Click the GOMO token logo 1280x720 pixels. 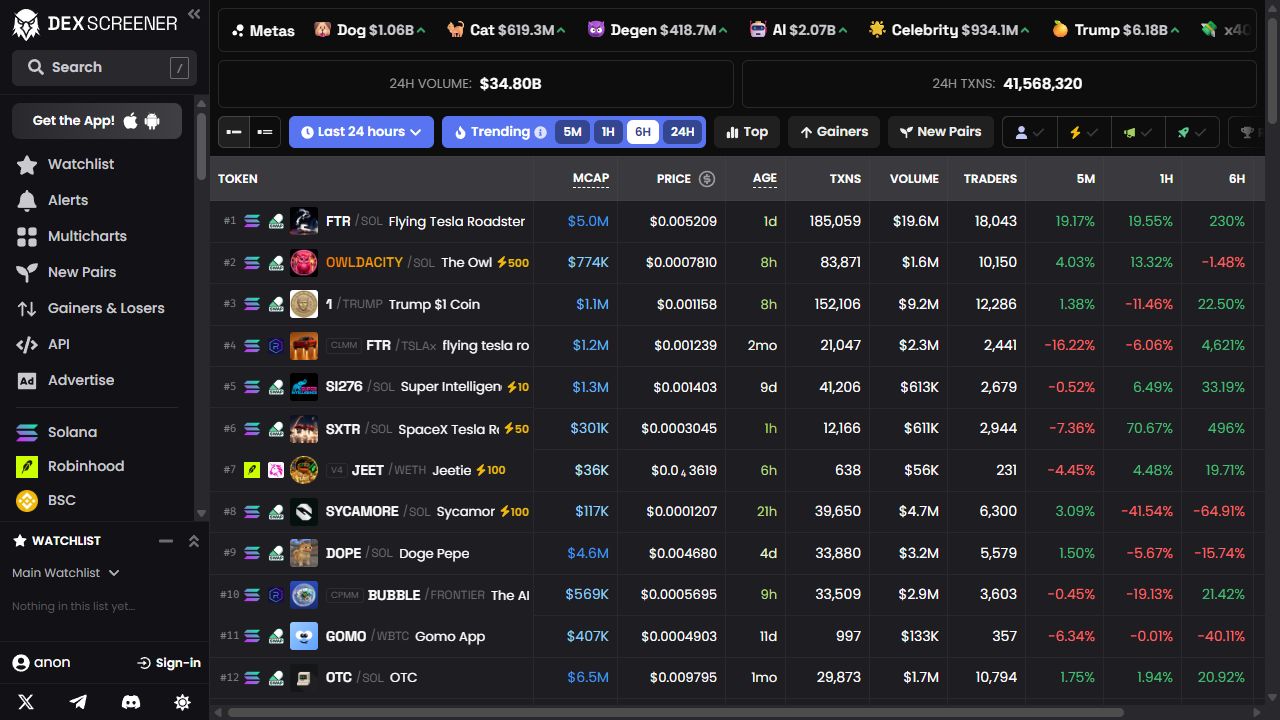tap(304, 636)
